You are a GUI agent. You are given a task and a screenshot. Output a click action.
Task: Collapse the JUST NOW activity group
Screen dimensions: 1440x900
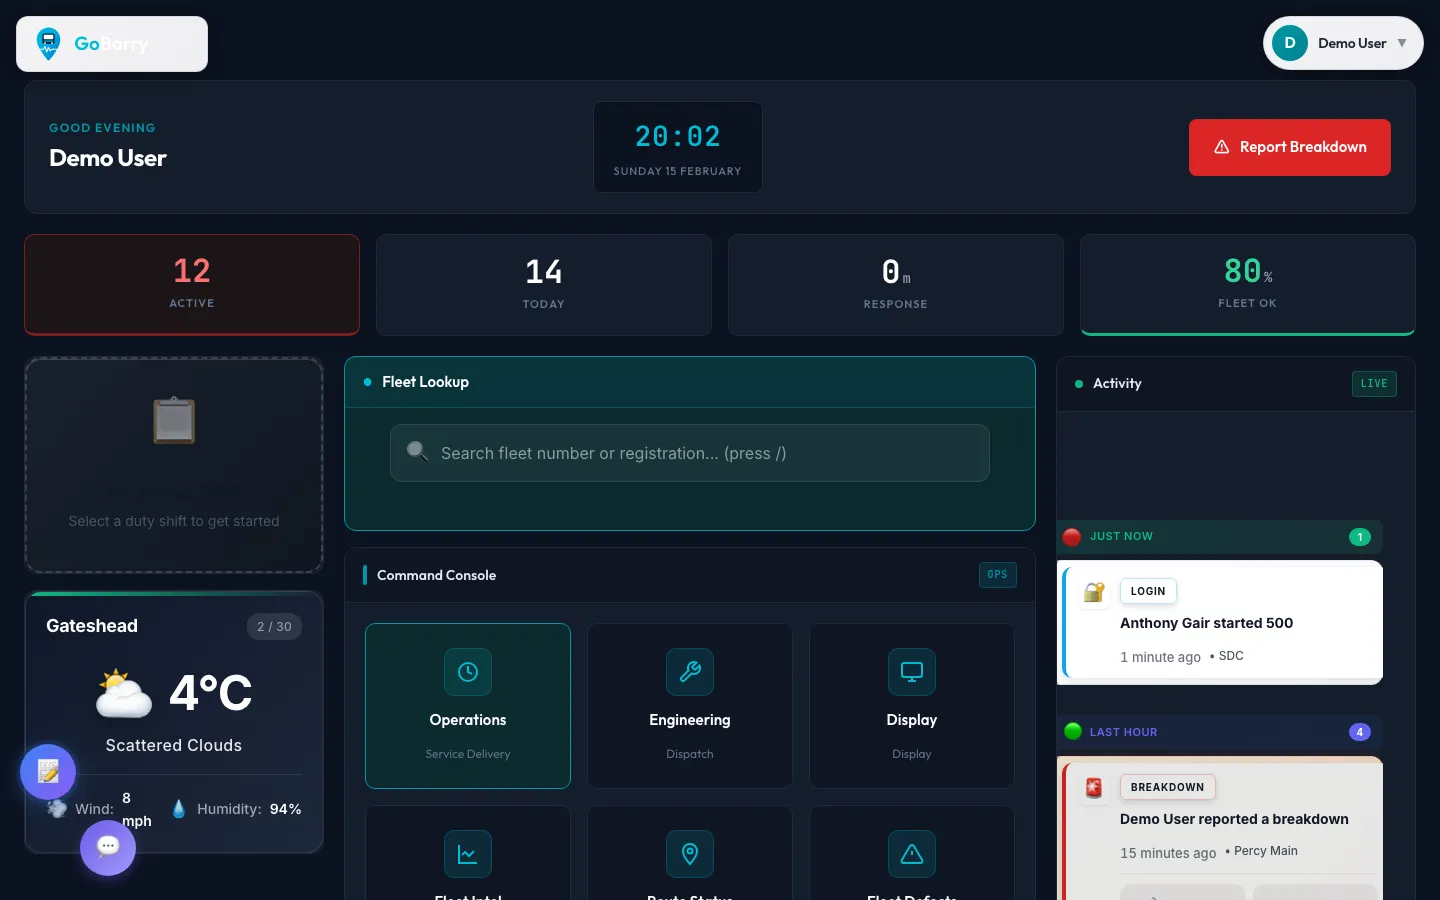1220,537
